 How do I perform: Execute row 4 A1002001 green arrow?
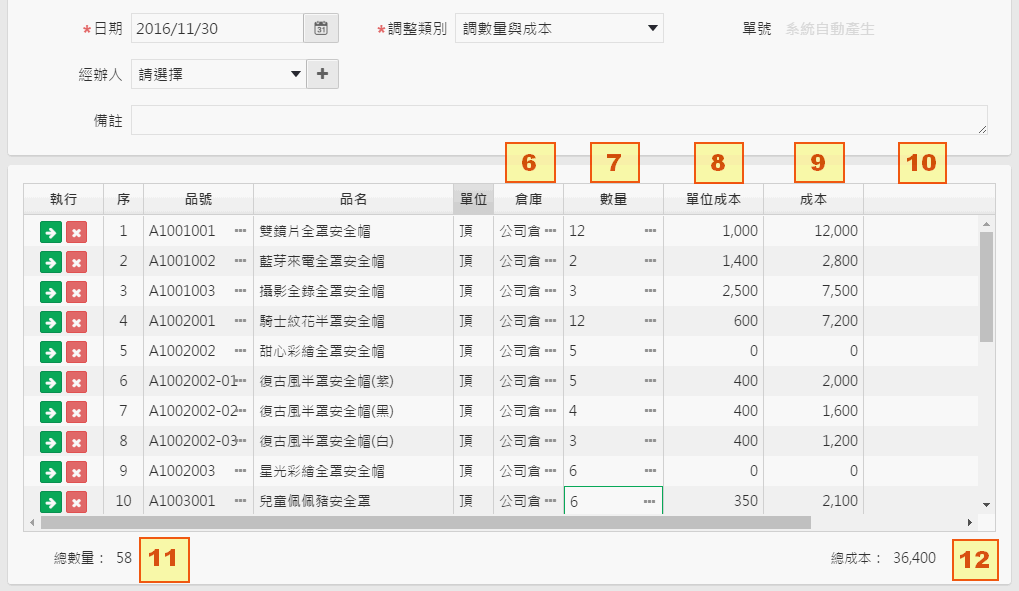pos(51,322)
